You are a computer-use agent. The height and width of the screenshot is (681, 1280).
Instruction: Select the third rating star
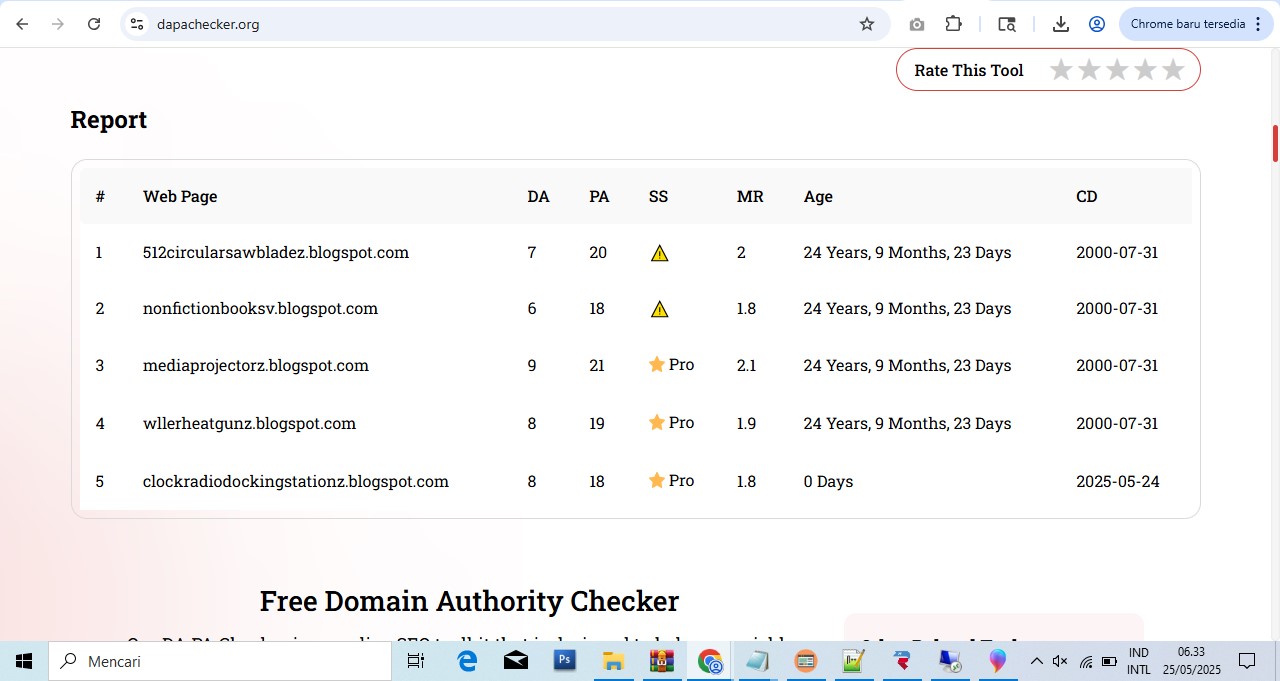point(1117,70)
